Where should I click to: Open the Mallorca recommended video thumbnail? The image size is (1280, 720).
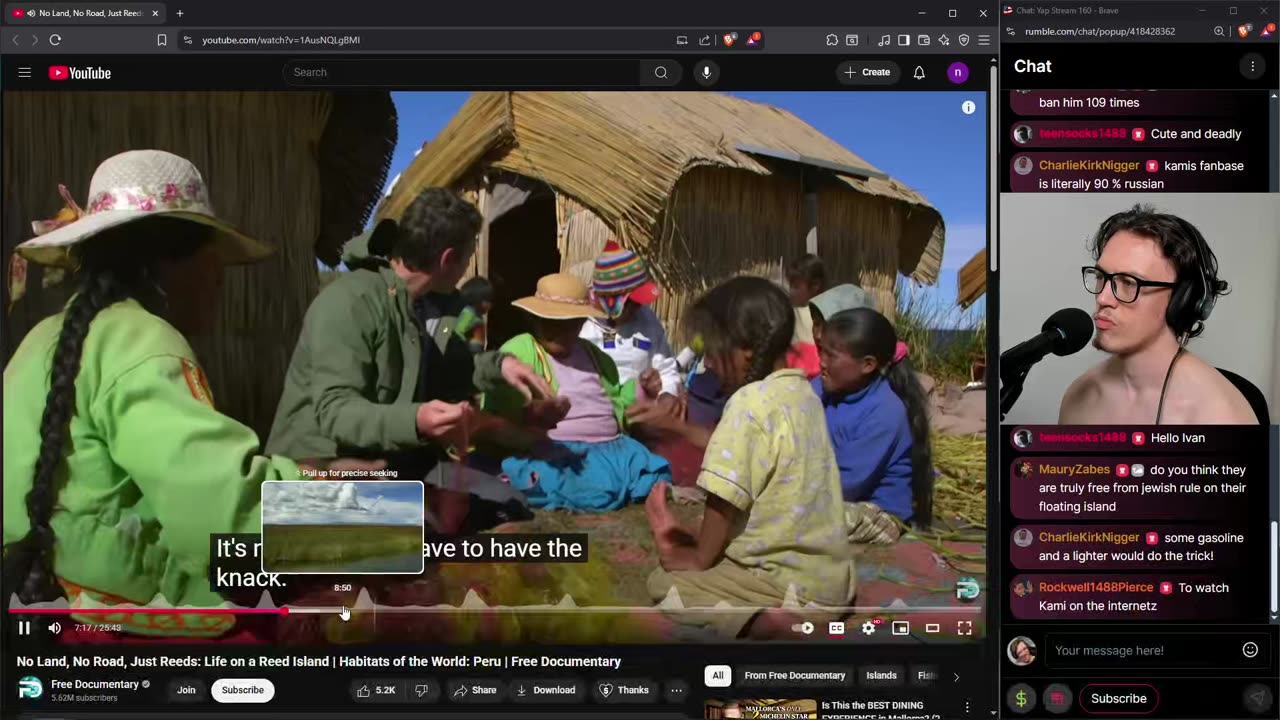[759, 709]
